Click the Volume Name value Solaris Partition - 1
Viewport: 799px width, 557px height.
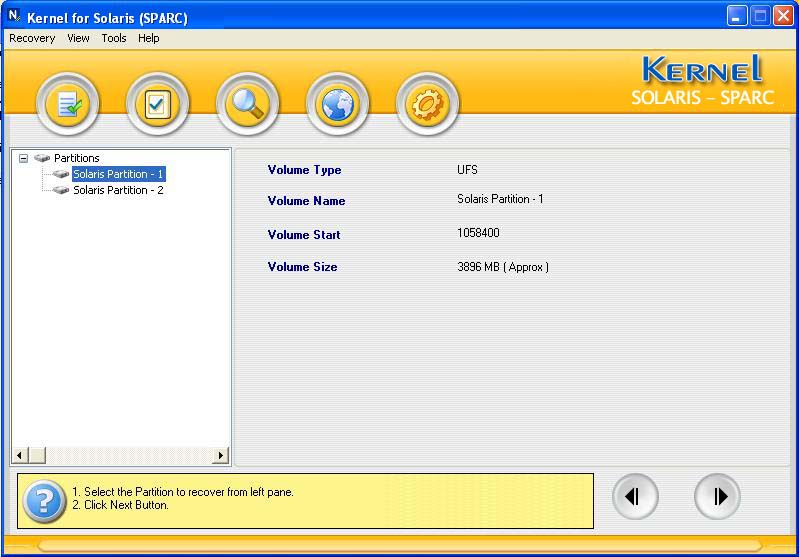[500, 199]
